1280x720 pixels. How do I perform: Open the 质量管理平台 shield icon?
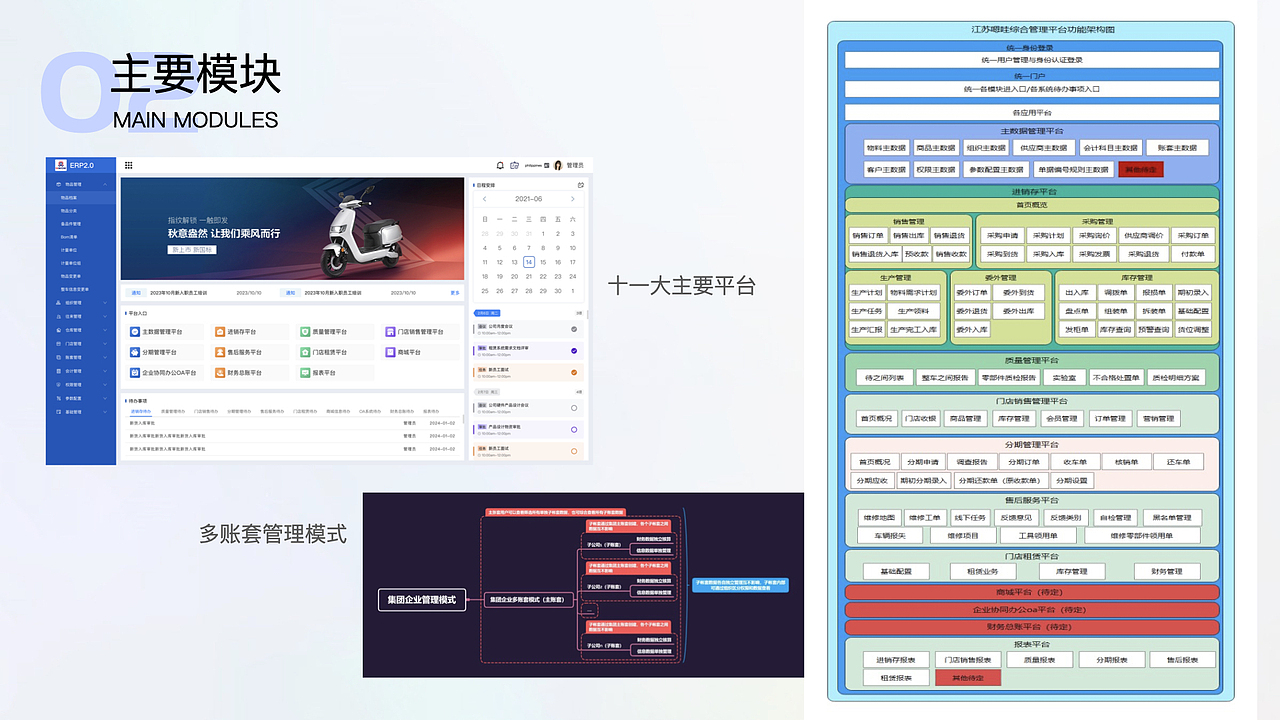pos(304,331)
